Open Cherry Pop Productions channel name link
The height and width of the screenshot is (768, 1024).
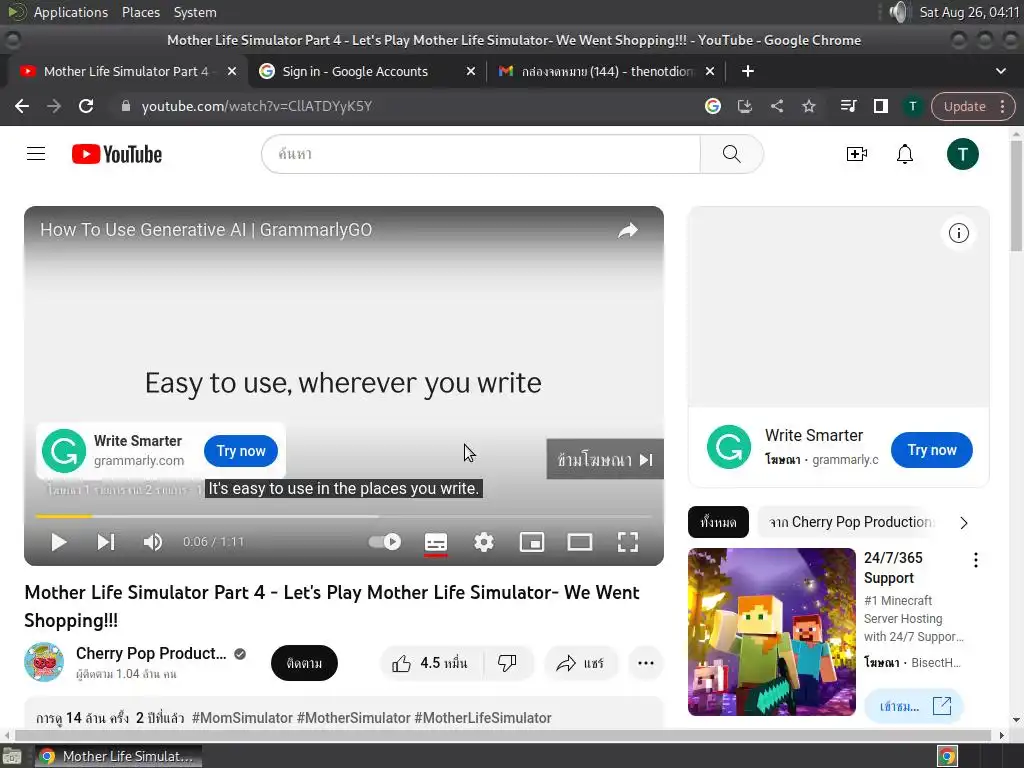pos(152,653)
